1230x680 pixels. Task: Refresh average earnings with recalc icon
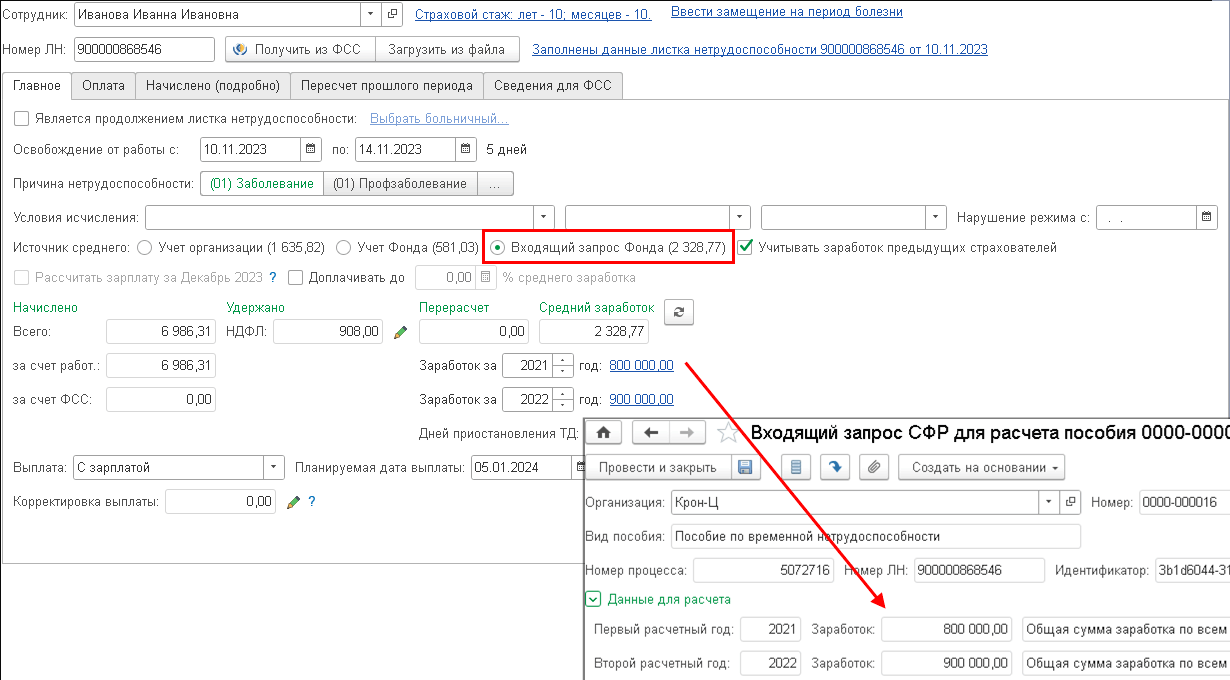click(x=679, y=312)
